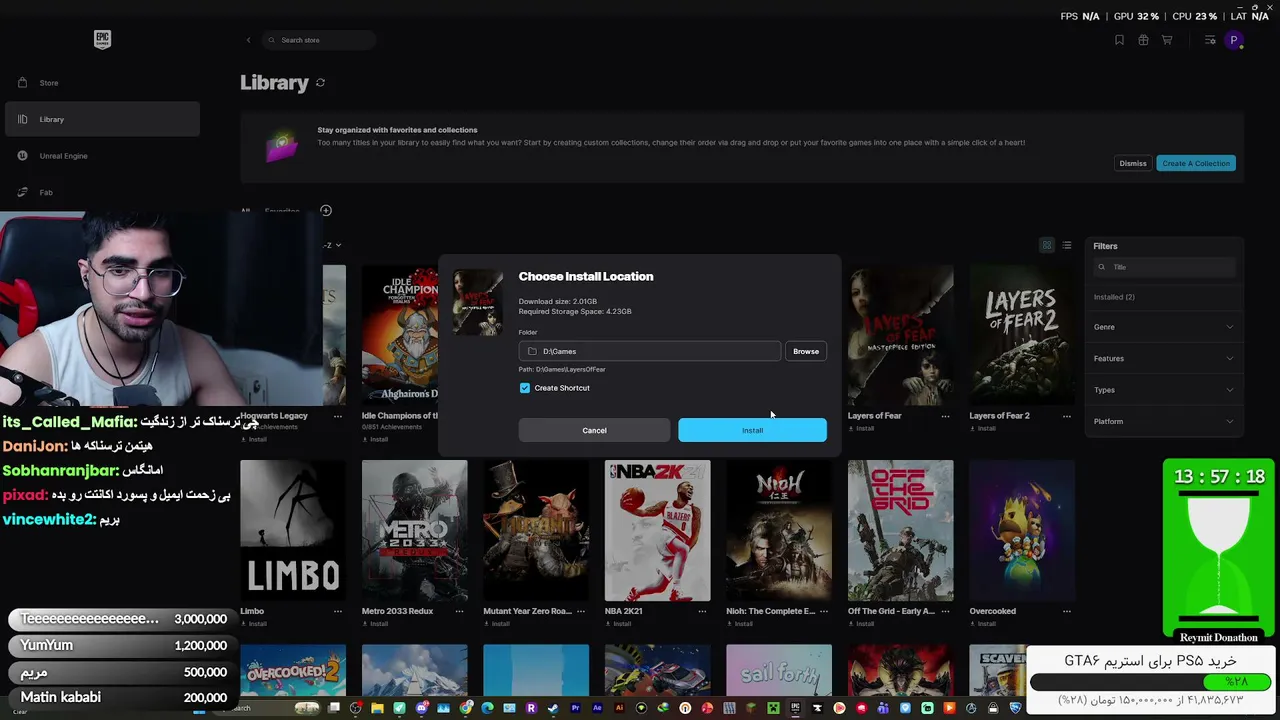Install Layers of Fear 2 from its card
This screenshot has height=720, width=1280.
pos(983,429)
